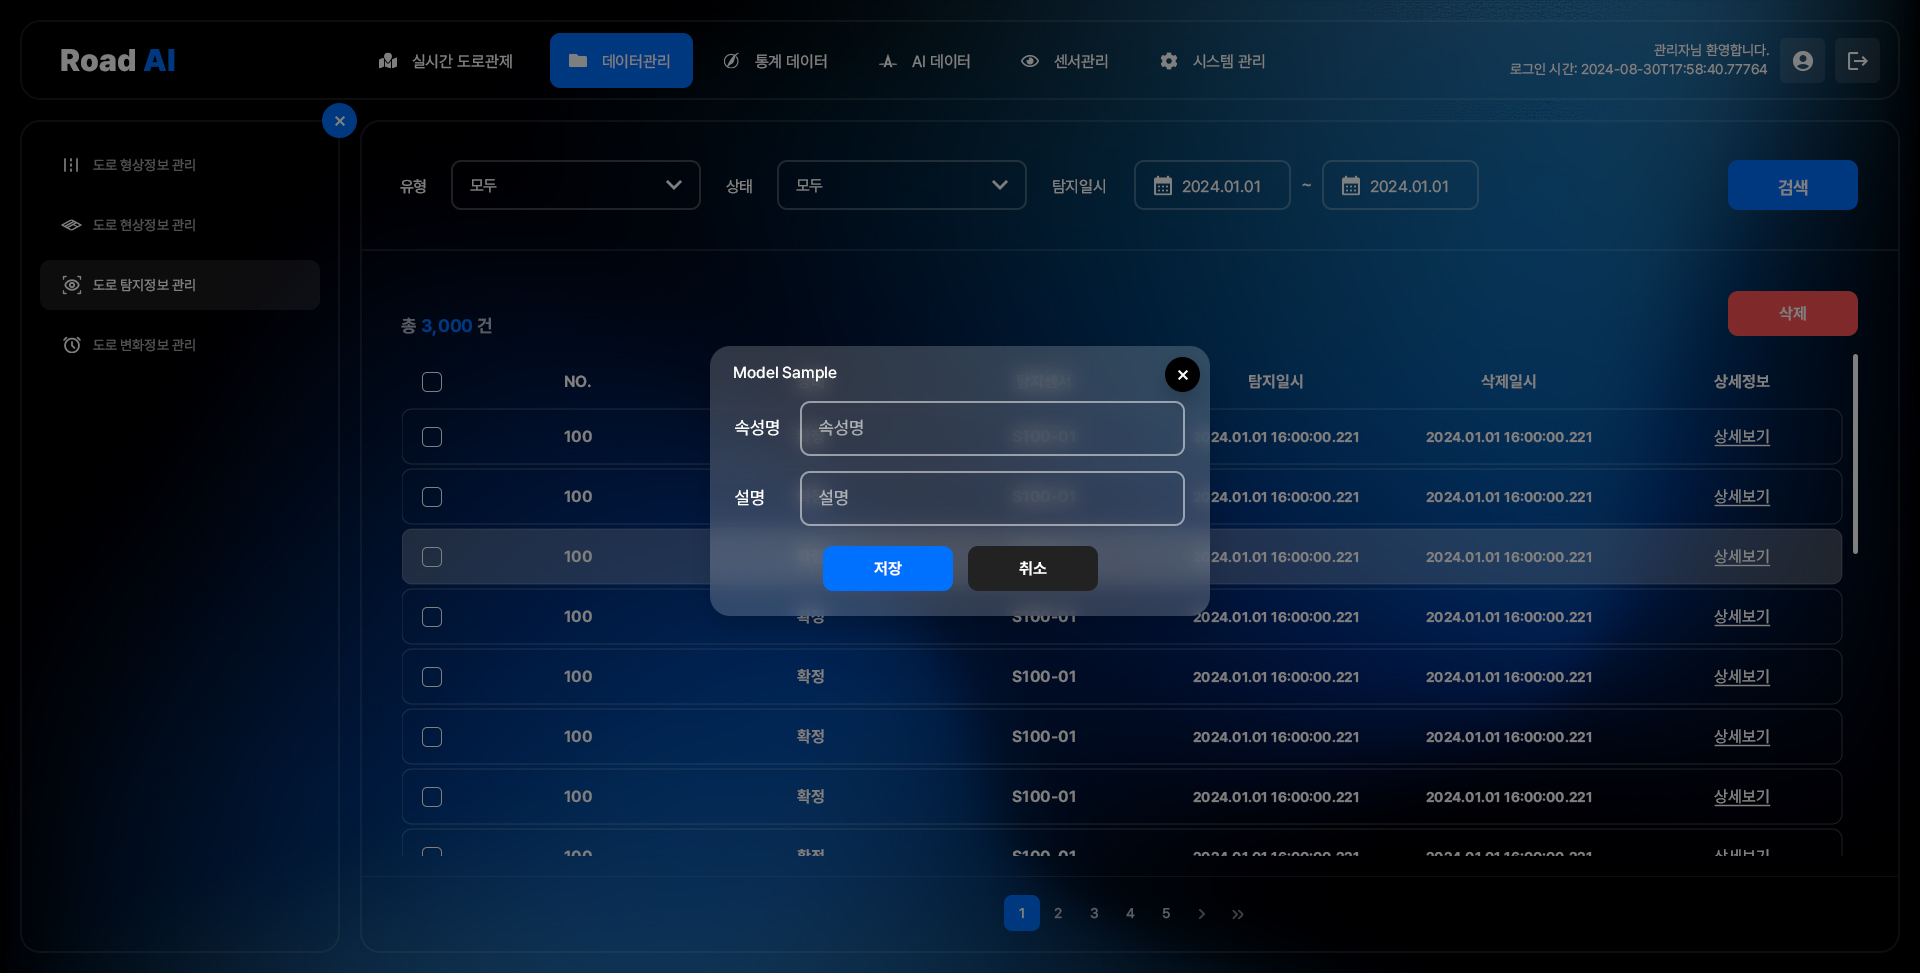Go to pagination page 1
This screenshot has height=973, width=1920.
click(1022, 913)
